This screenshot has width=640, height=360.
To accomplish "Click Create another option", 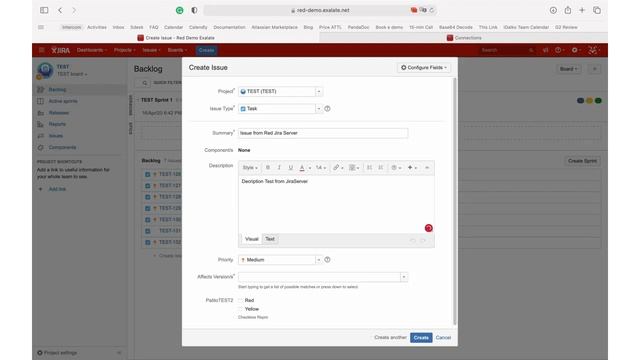I will [390, 338].
